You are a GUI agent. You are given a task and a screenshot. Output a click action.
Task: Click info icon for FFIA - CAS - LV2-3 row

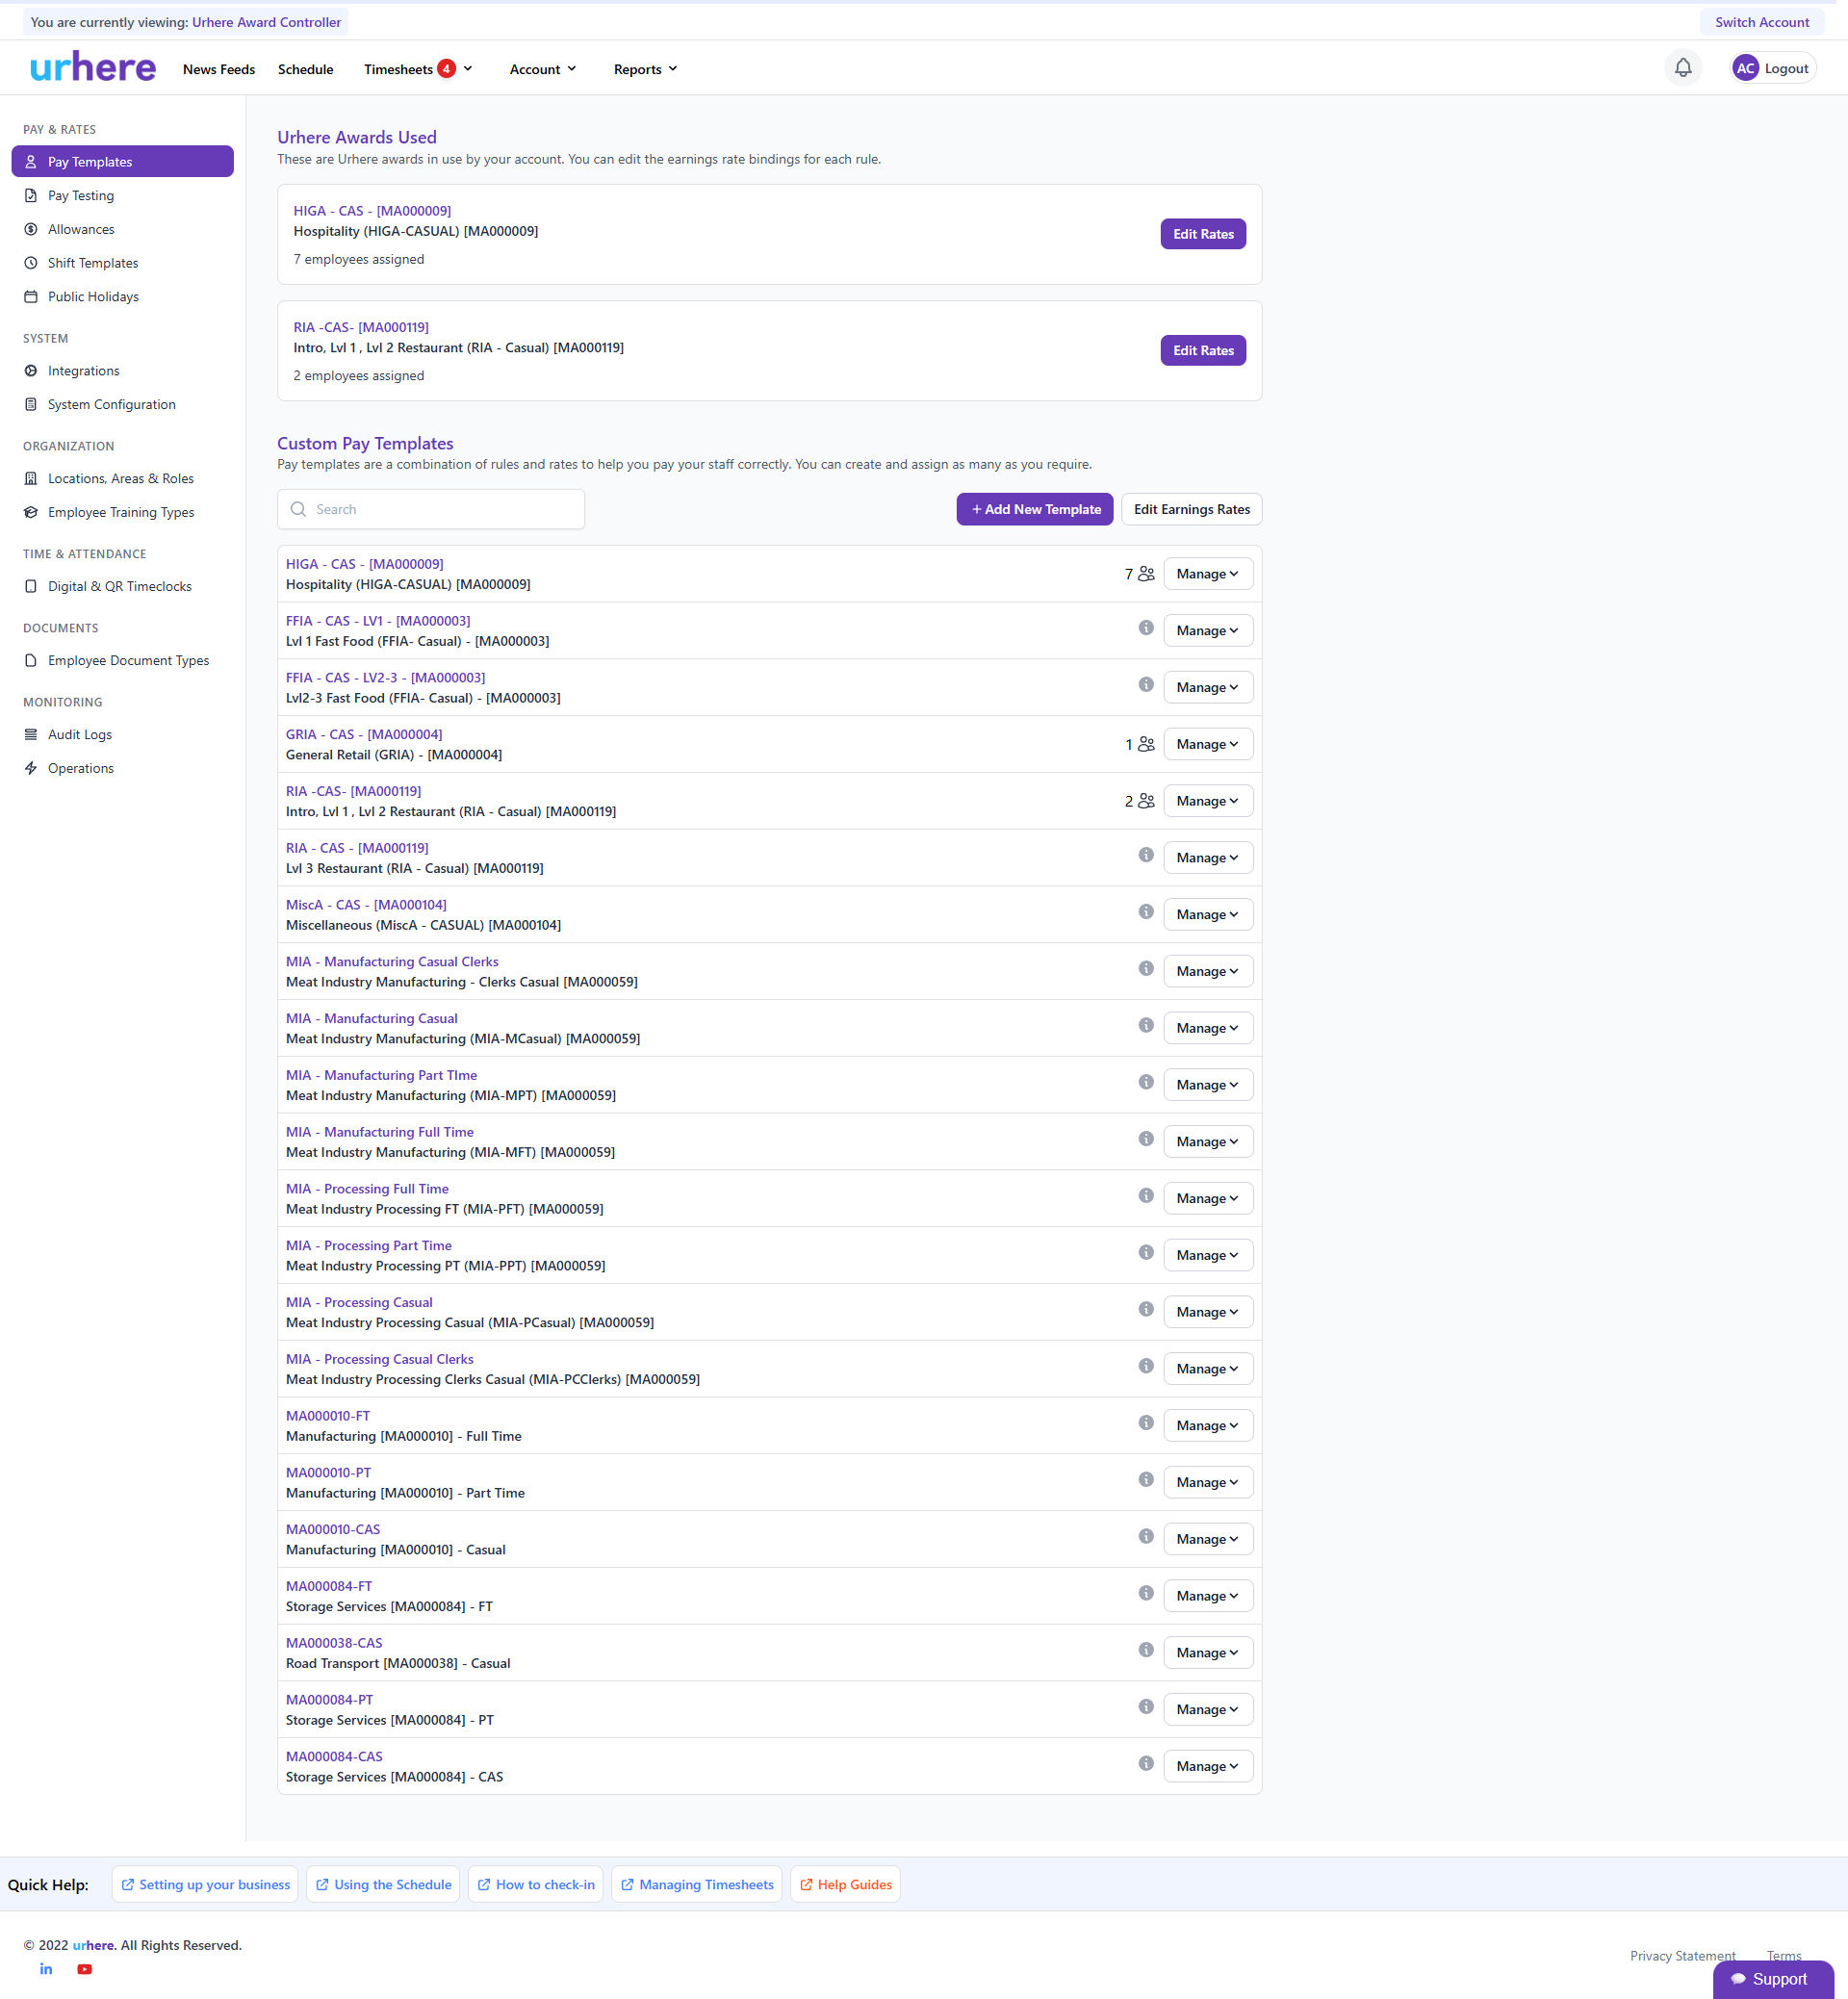(x=1146, y=685)
